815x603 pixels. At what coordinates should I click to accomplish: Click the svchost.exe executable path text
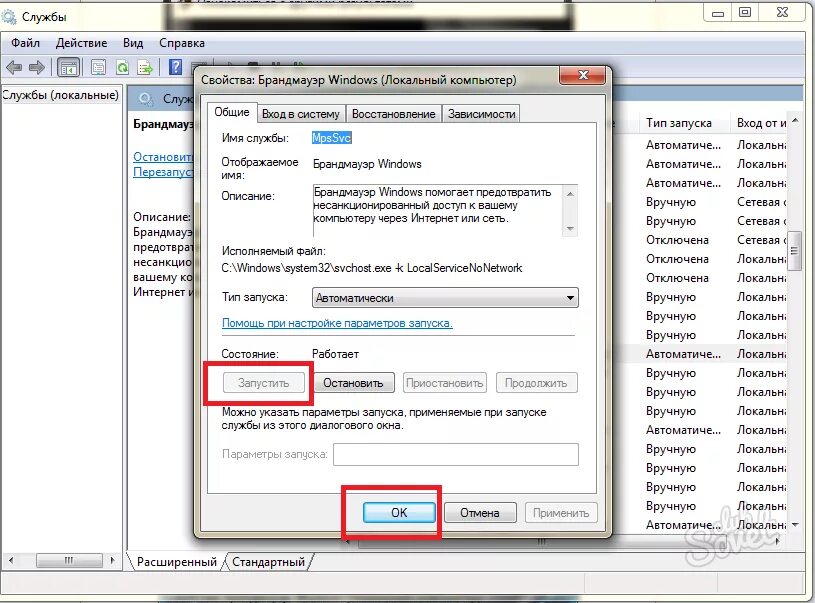(x=372, y=268)
